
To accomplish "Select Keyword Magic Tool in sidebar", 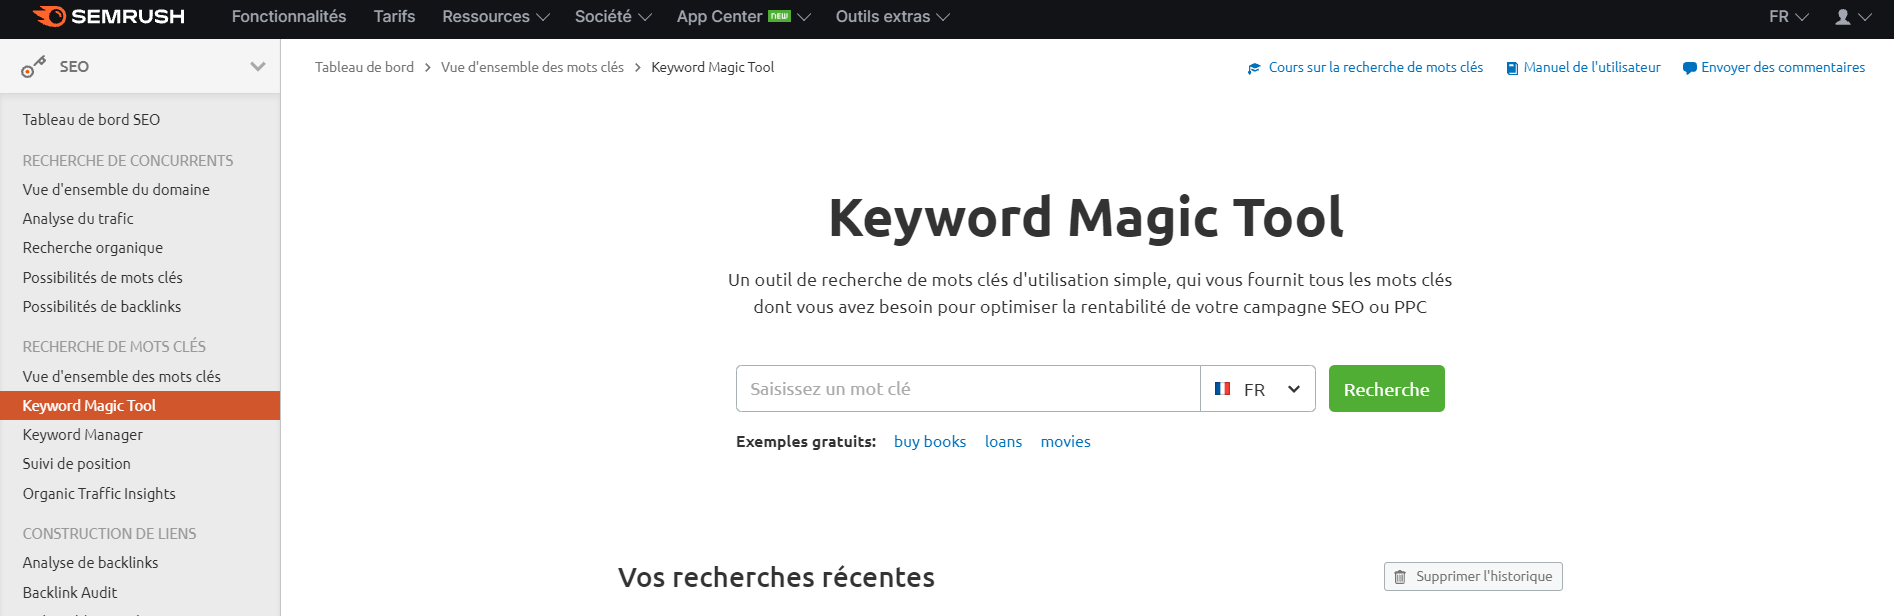I will point(140,406).
